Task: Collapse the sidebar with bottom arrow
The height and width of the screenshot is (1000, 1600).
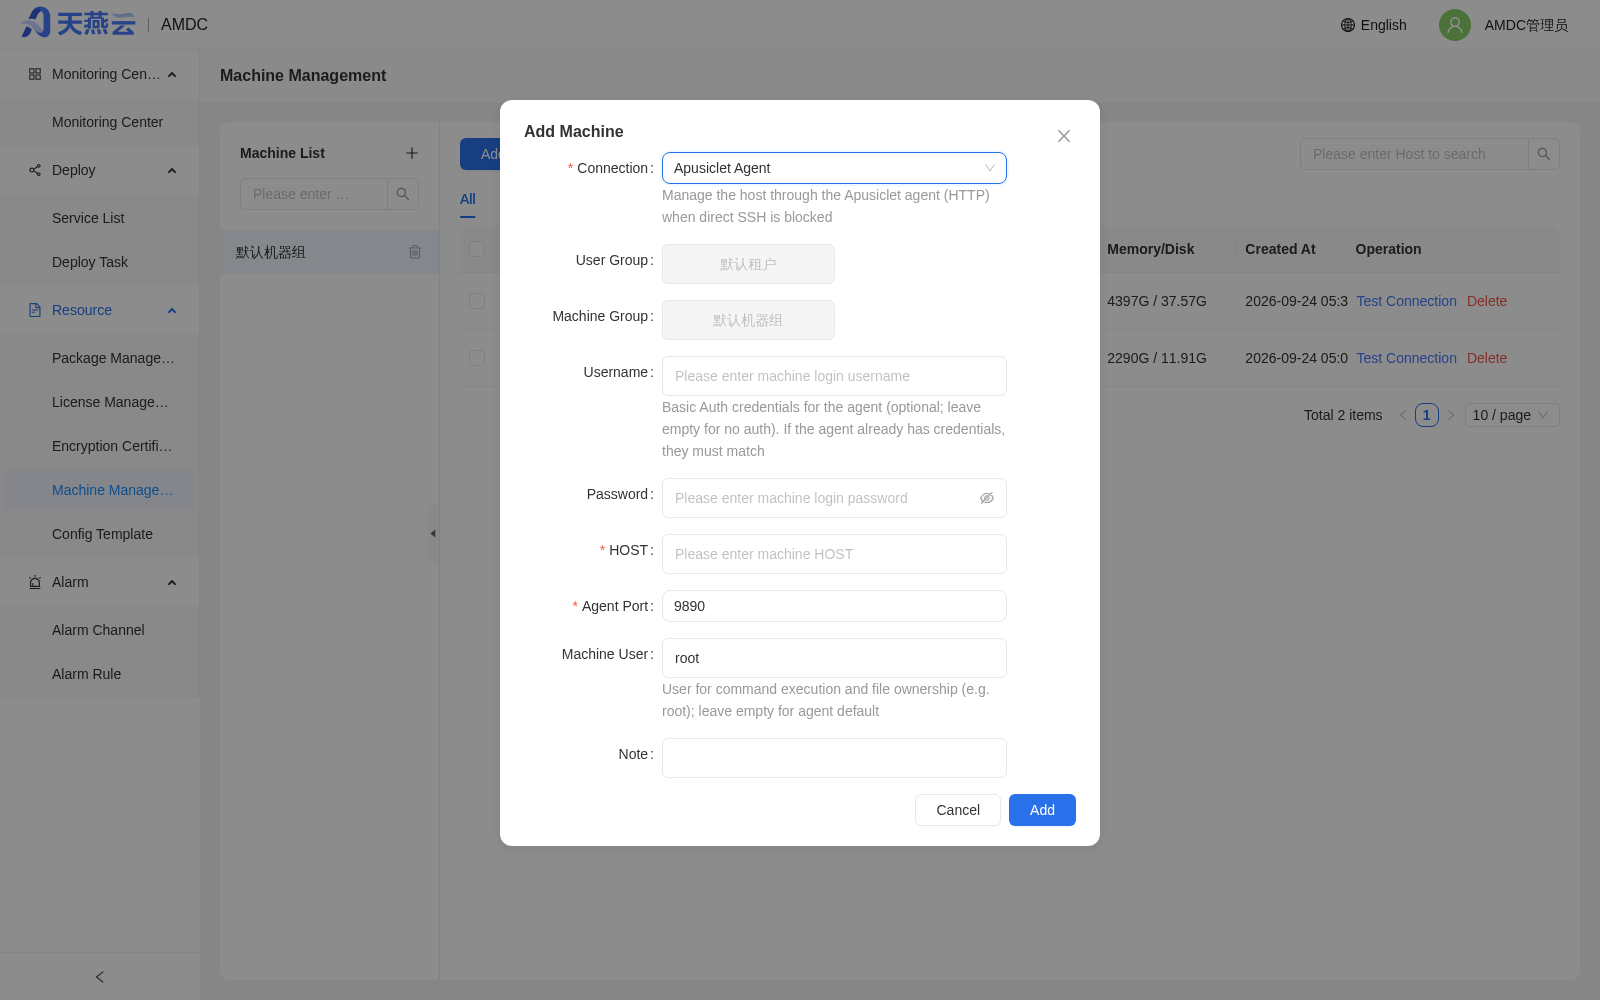Action: point(100,977)
